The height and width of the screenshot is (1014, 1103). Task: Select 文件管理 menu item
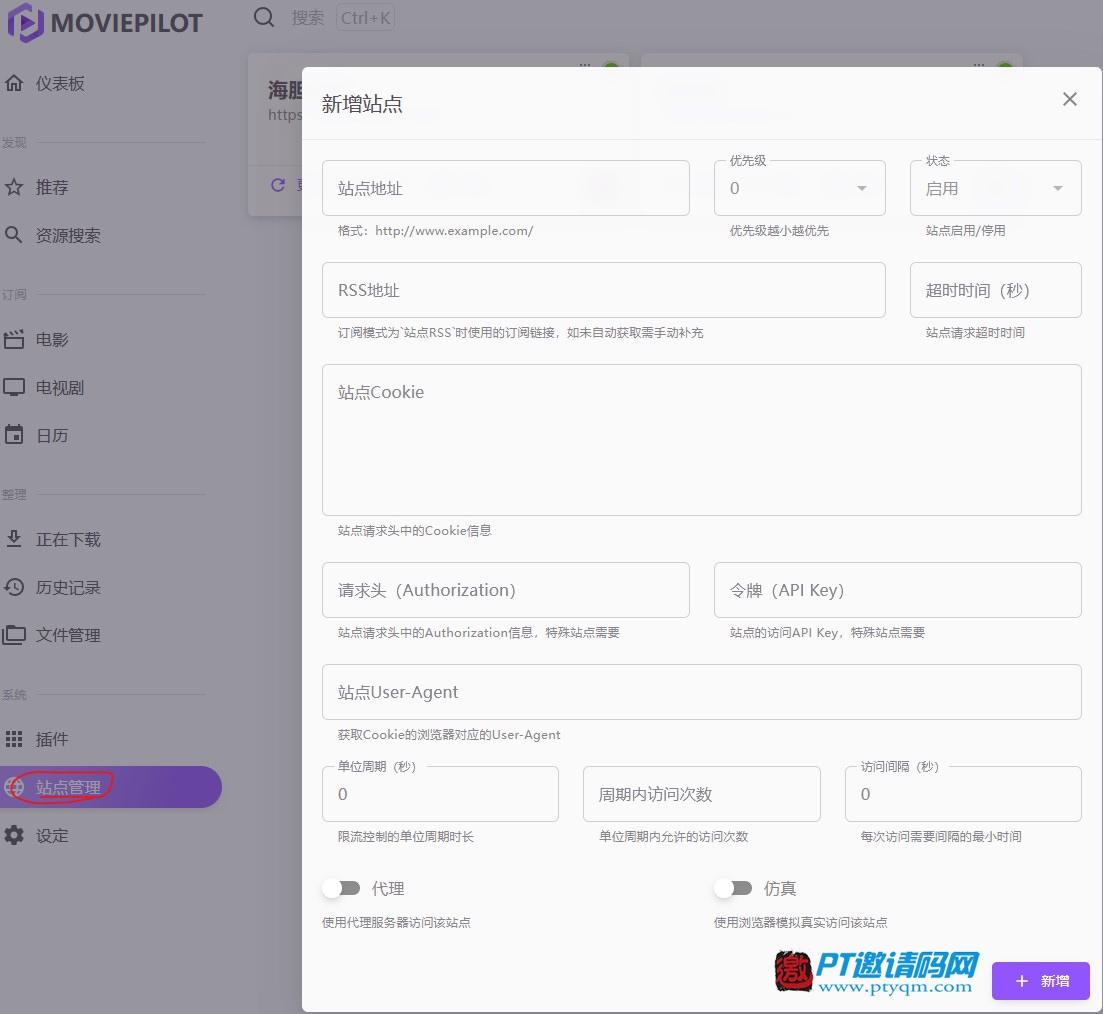tap(68, 635)
